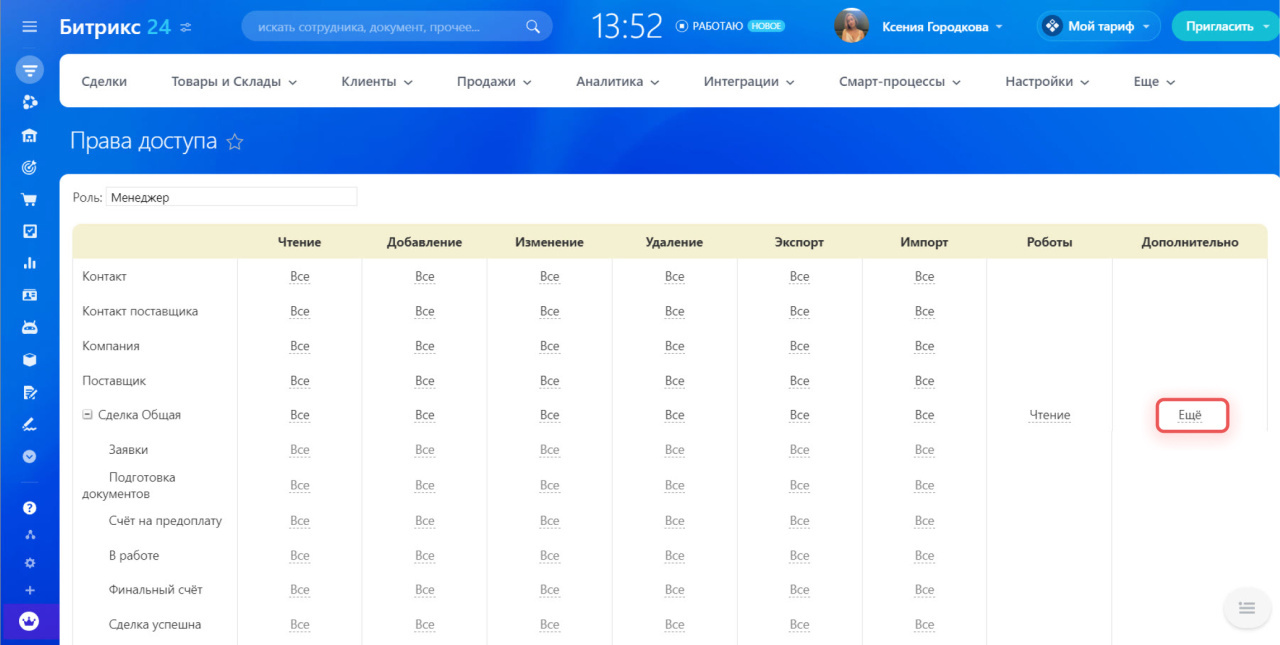
Task: Open the floating list button at bottom right
Action: click(1246, 607)
